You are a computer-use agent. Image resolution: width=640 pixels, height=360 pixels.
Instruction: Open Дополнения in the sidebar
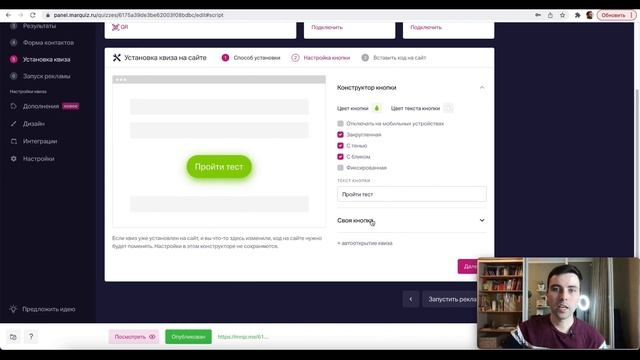(41, 106)
